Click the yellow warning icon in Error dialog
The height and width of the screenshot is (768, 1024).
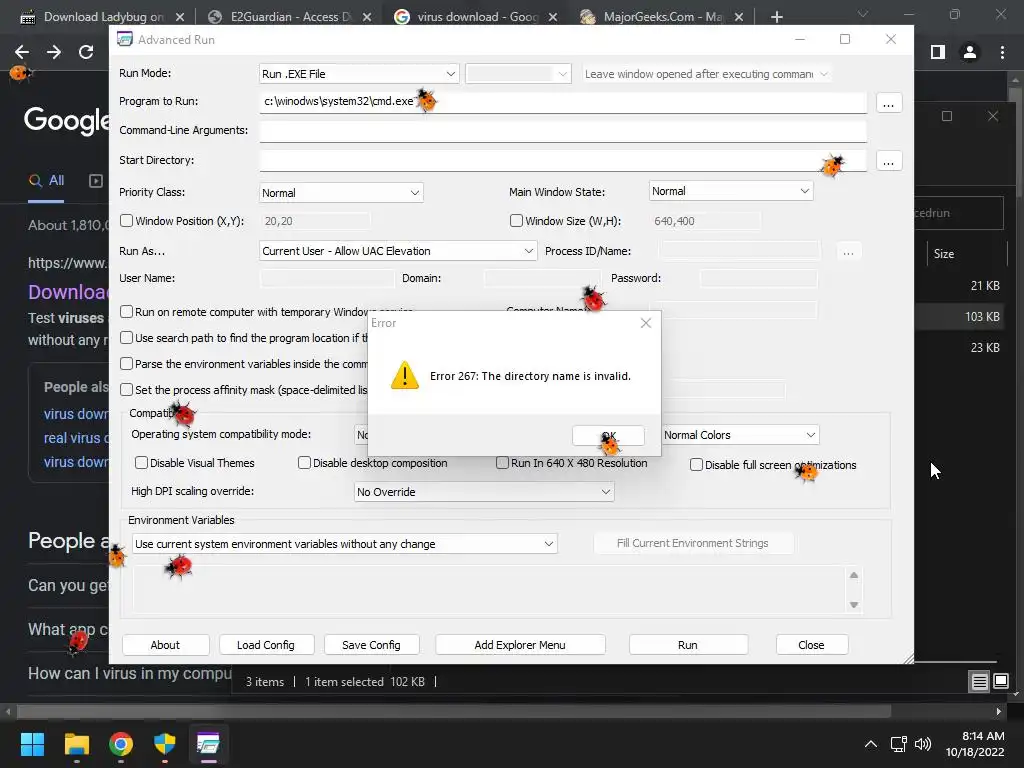tap(404, 376)
